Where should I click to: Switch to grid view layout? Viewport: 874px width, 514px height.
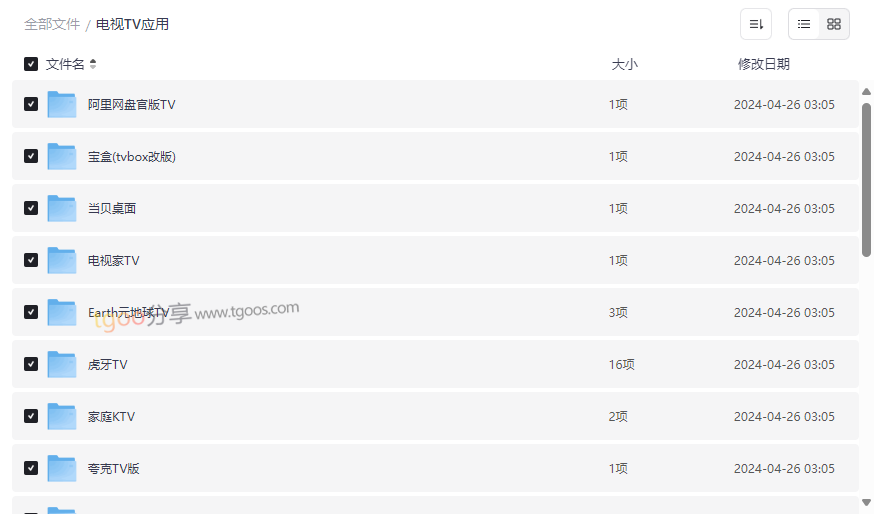point(834,24)
